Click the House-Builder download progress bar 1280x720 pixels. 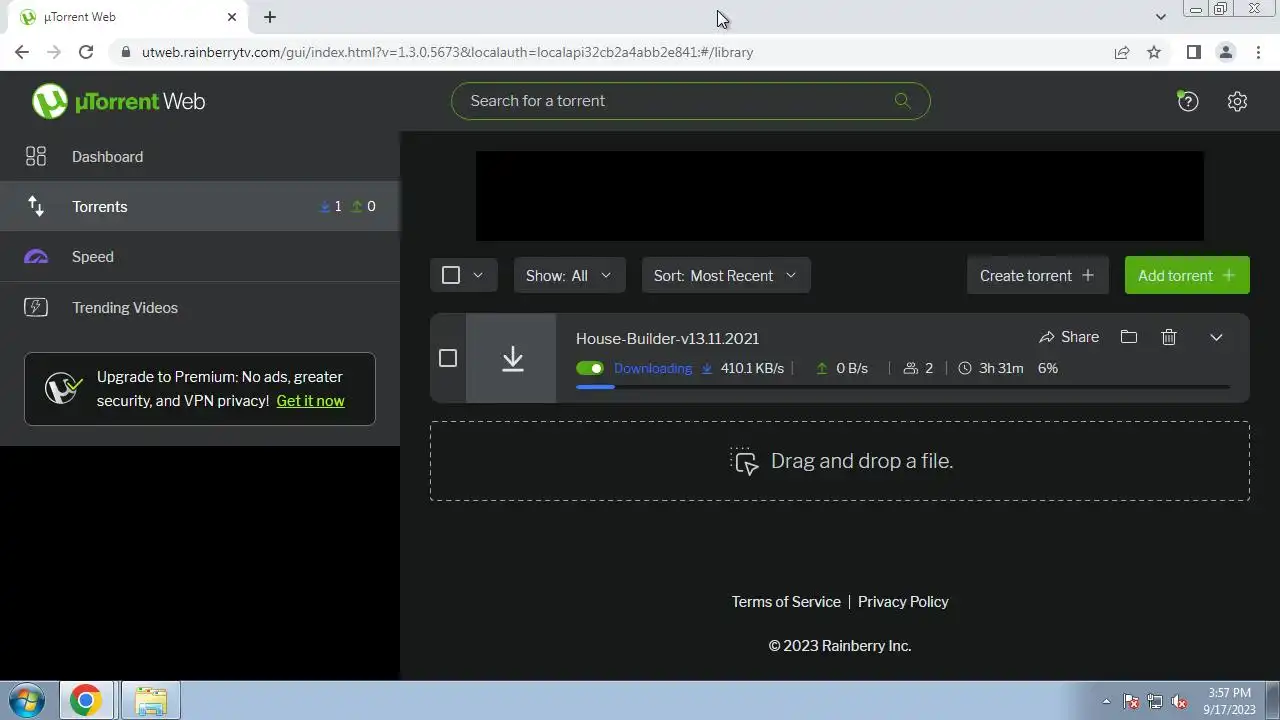pos(903,387)
